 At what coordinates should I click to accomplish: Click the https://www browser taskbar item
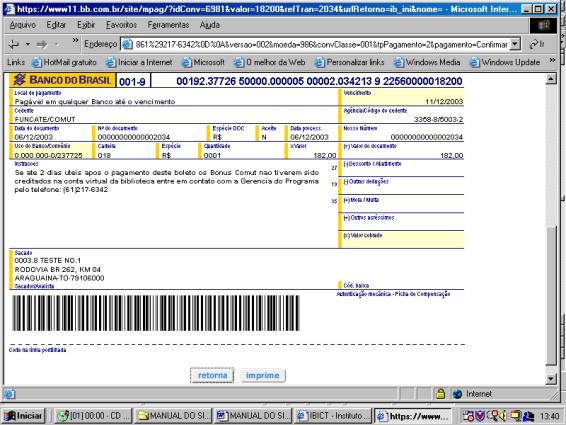(413, 416)
